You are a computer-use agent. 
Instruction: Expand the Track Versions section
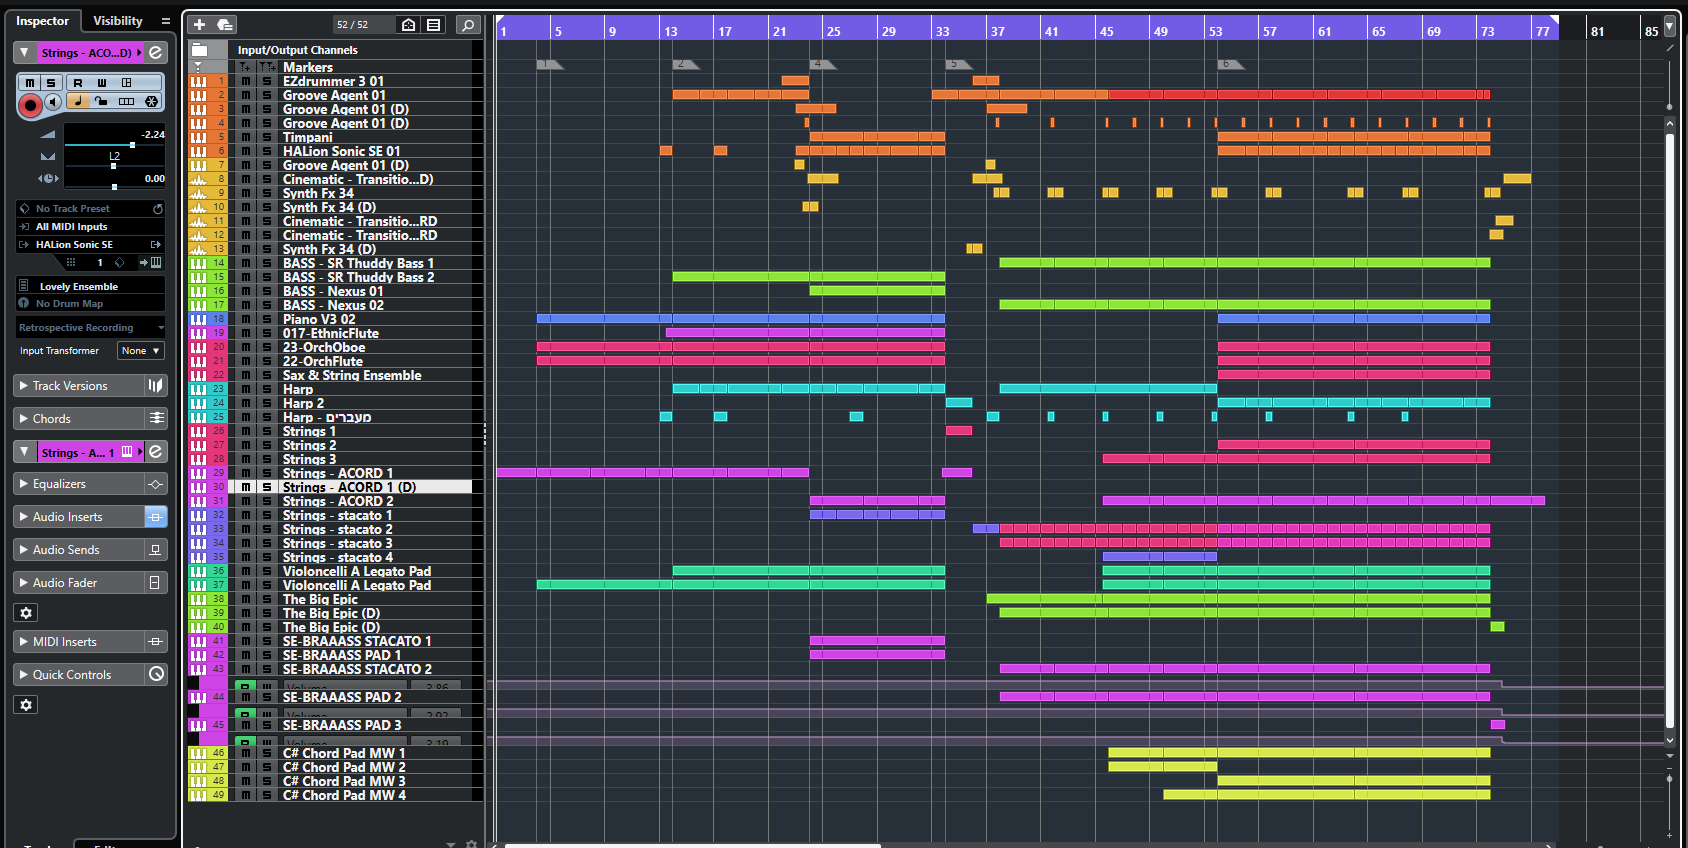[24, 385]
